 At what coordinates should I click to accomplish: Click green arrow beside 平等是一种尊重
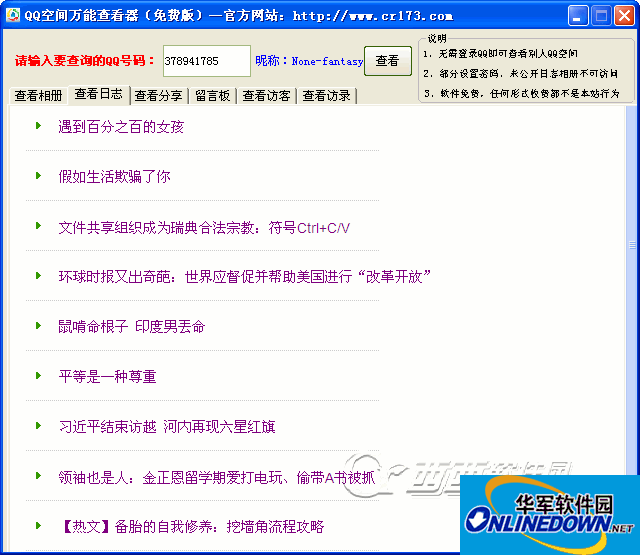[x=38, y=375]
